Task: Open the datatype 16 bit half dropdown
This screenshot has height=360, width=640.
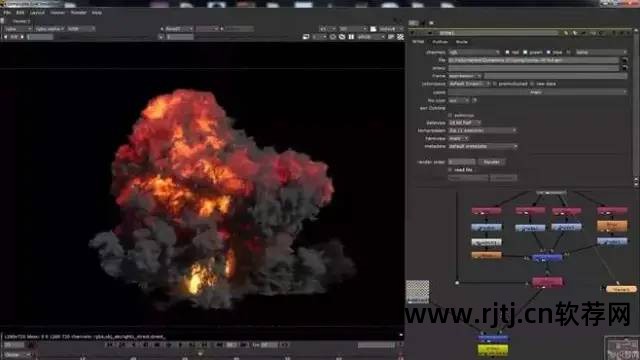Action: click(x=465, y=122)
